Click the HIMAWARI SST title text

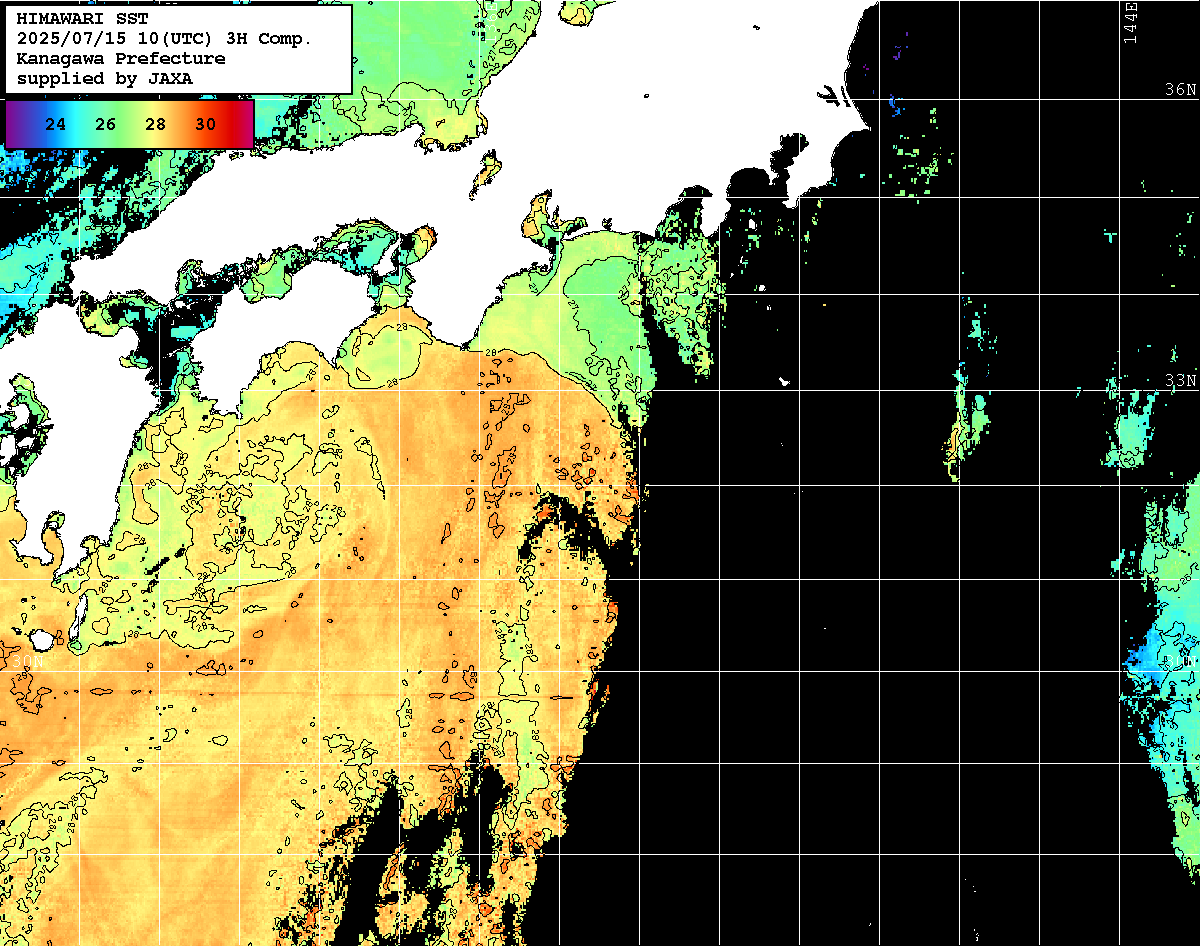coord(82,19)
